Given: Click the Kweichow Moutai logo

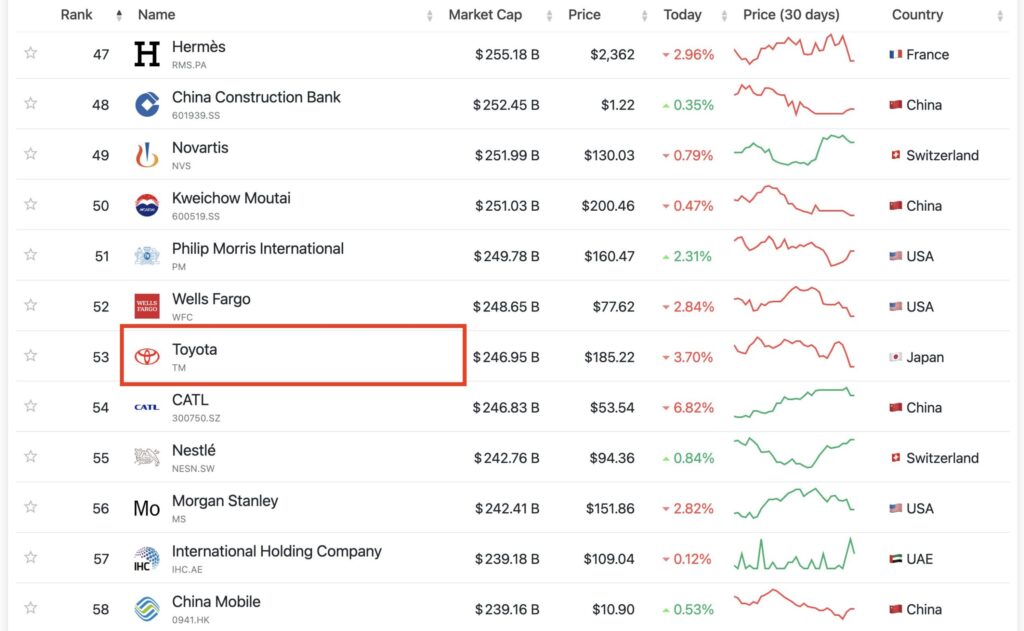Looking at the screenshot, I should (x=147, y=205).
